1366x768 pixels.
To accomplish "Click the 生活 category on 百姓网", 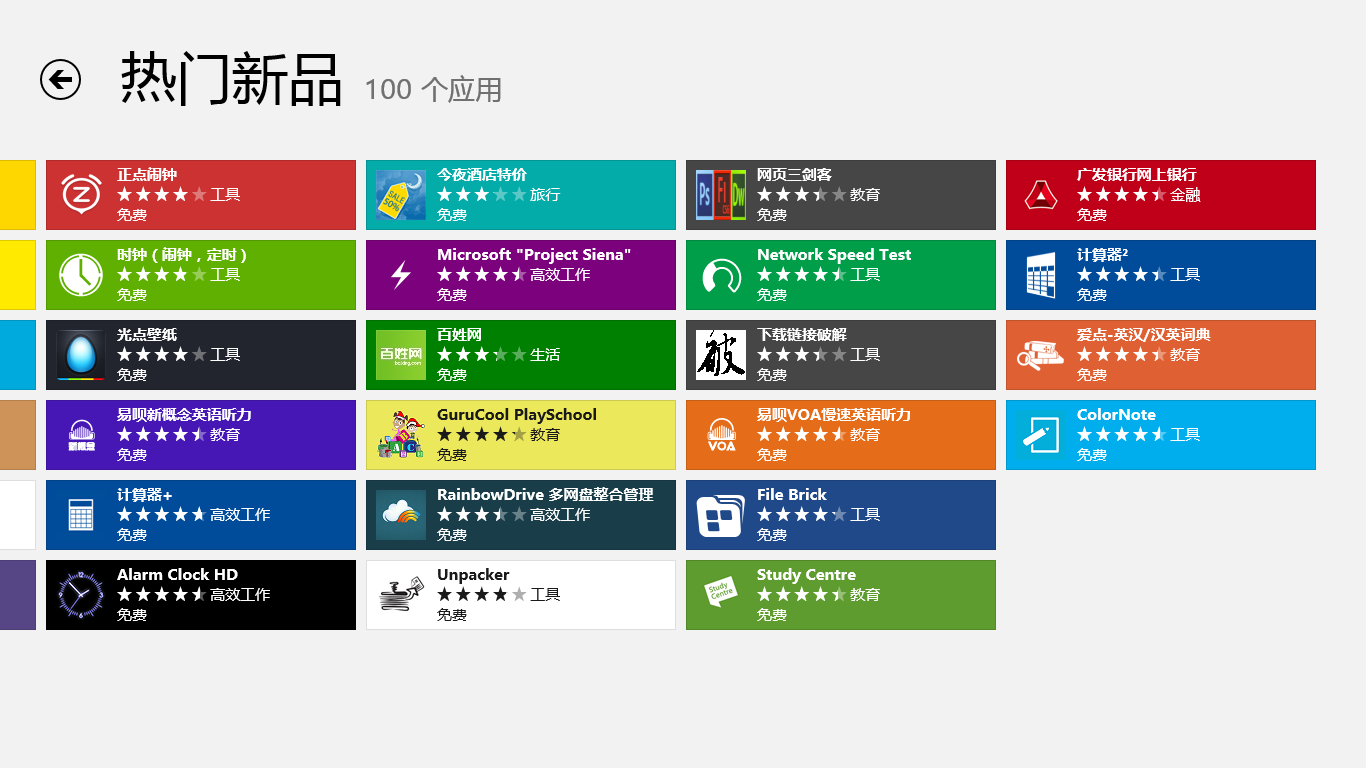I will [x=545, y=355].
